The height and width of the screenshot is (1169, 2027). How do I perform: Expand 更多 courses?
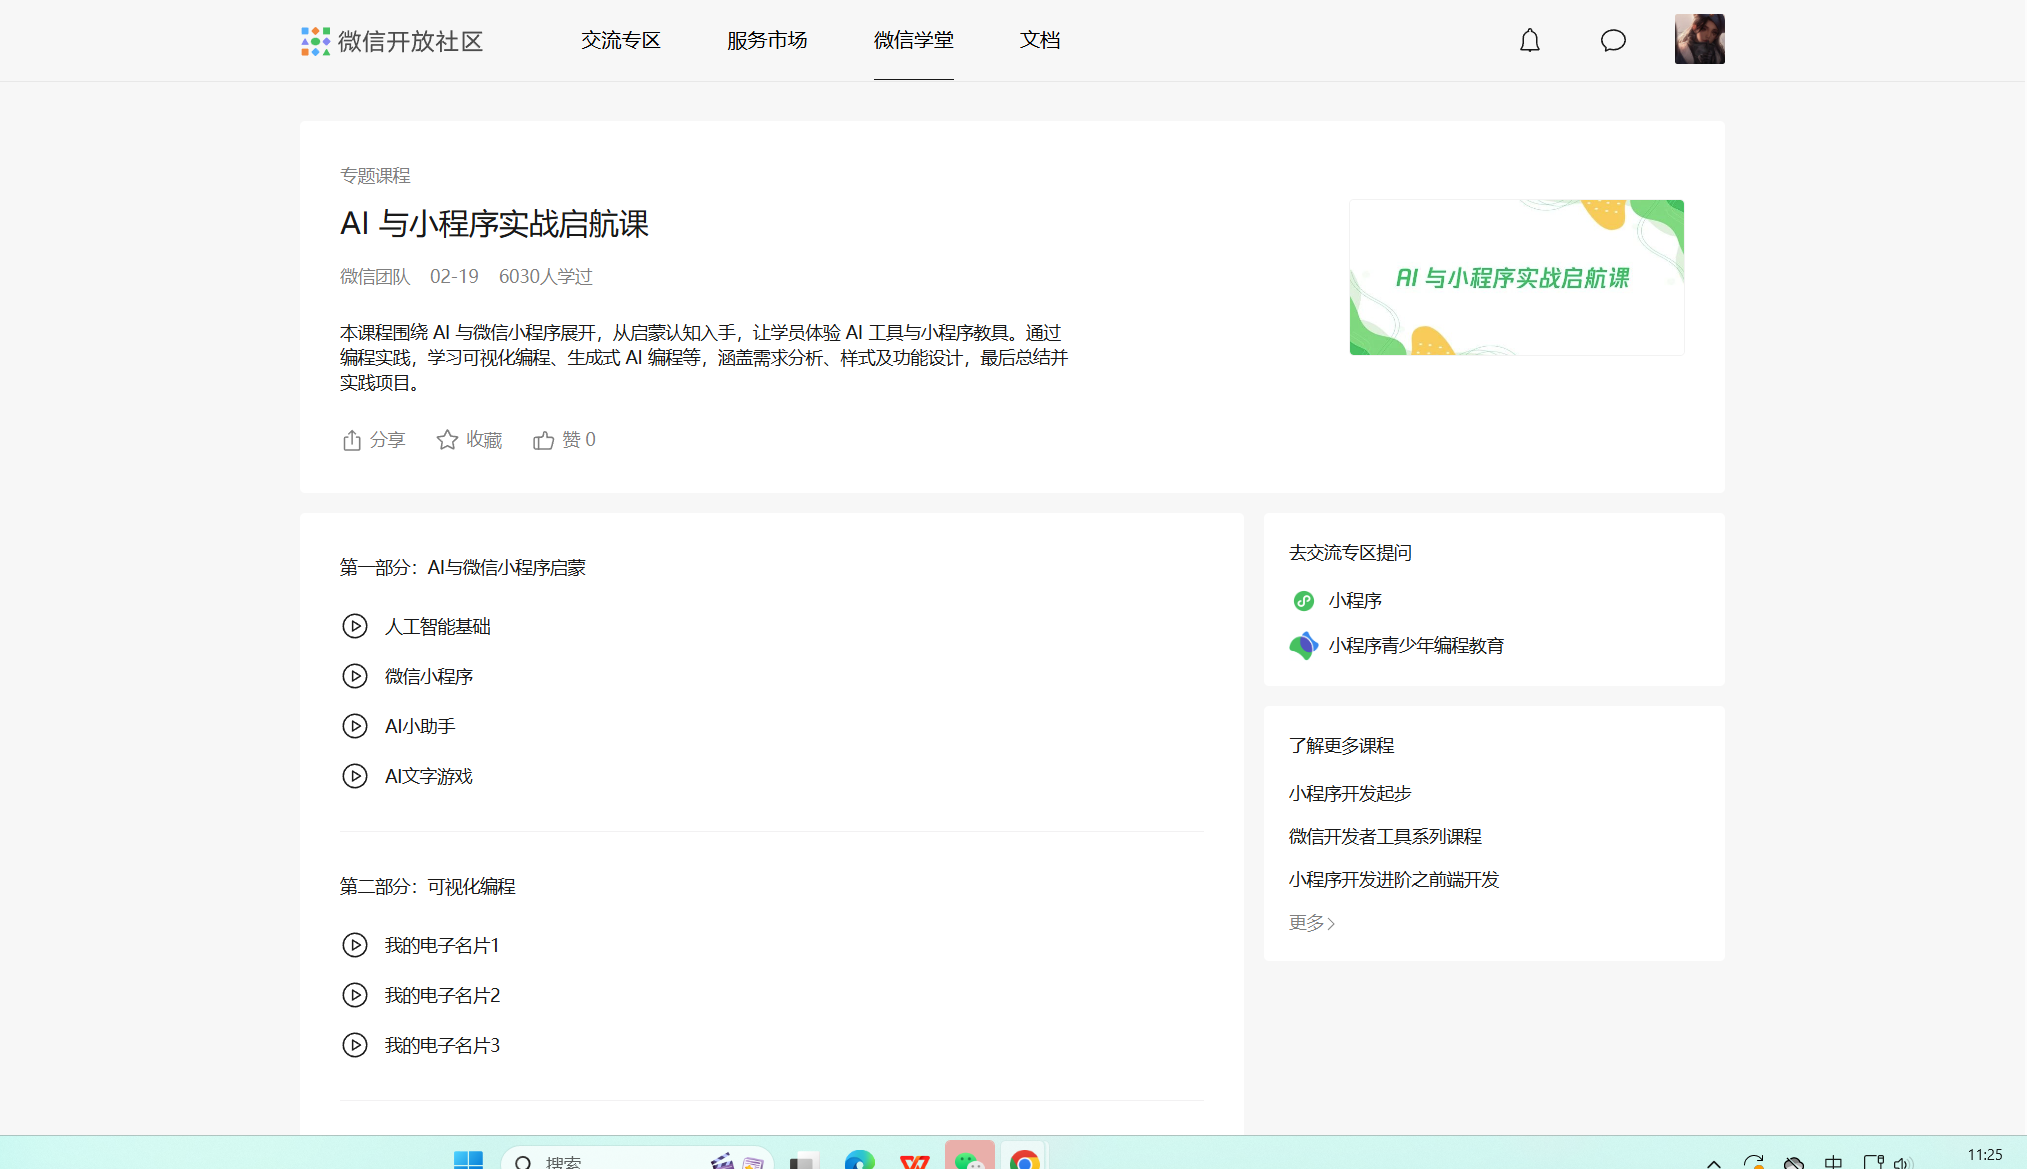tap(1312, 923)
